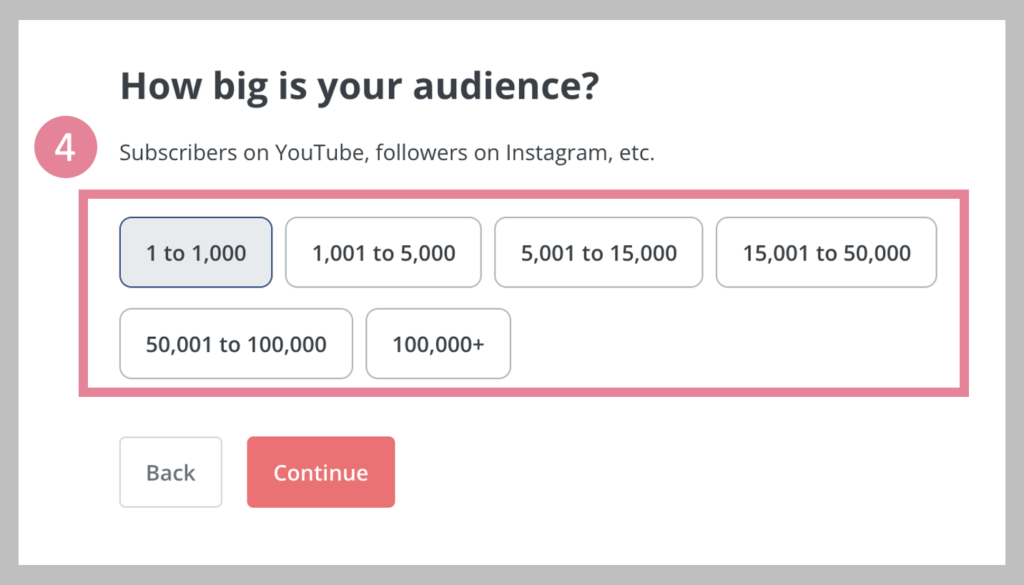
Task: Return to previous question using Back
Action: 171,472
